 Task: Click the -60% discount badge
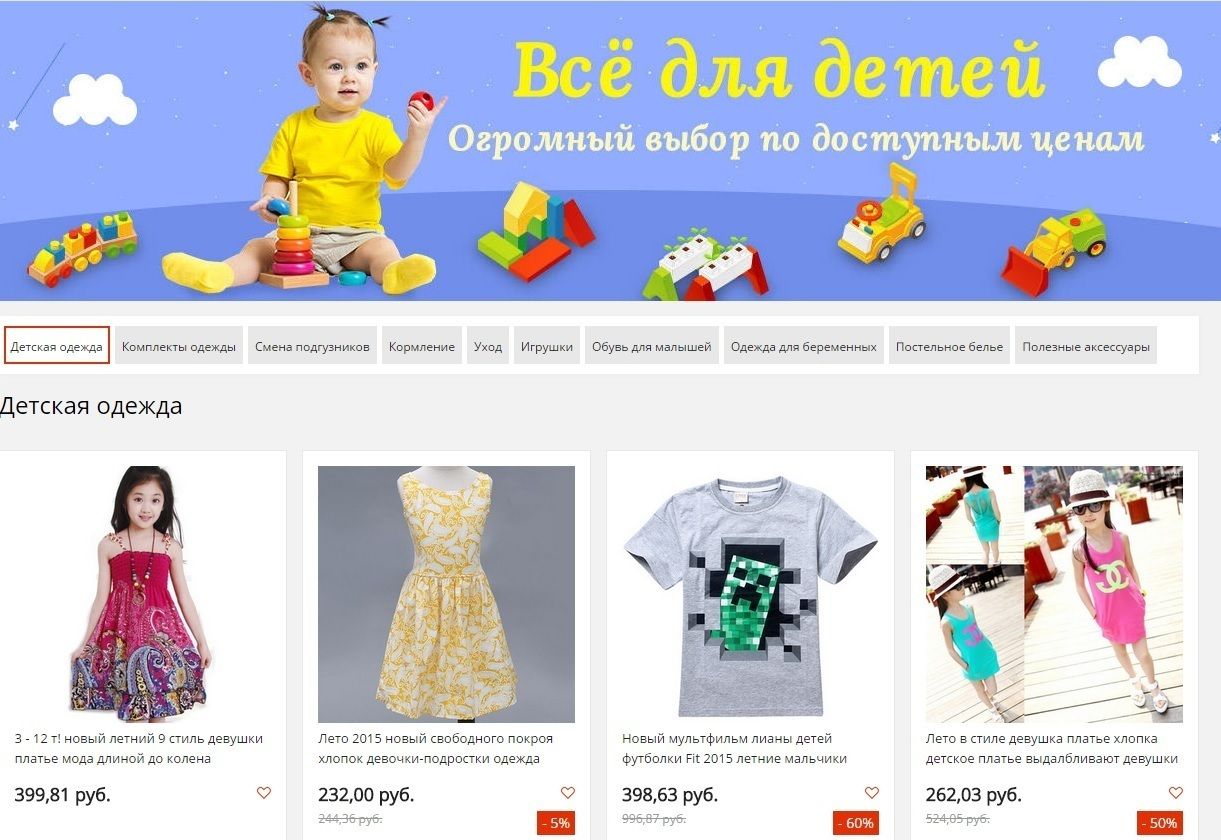tap(856, 824)
